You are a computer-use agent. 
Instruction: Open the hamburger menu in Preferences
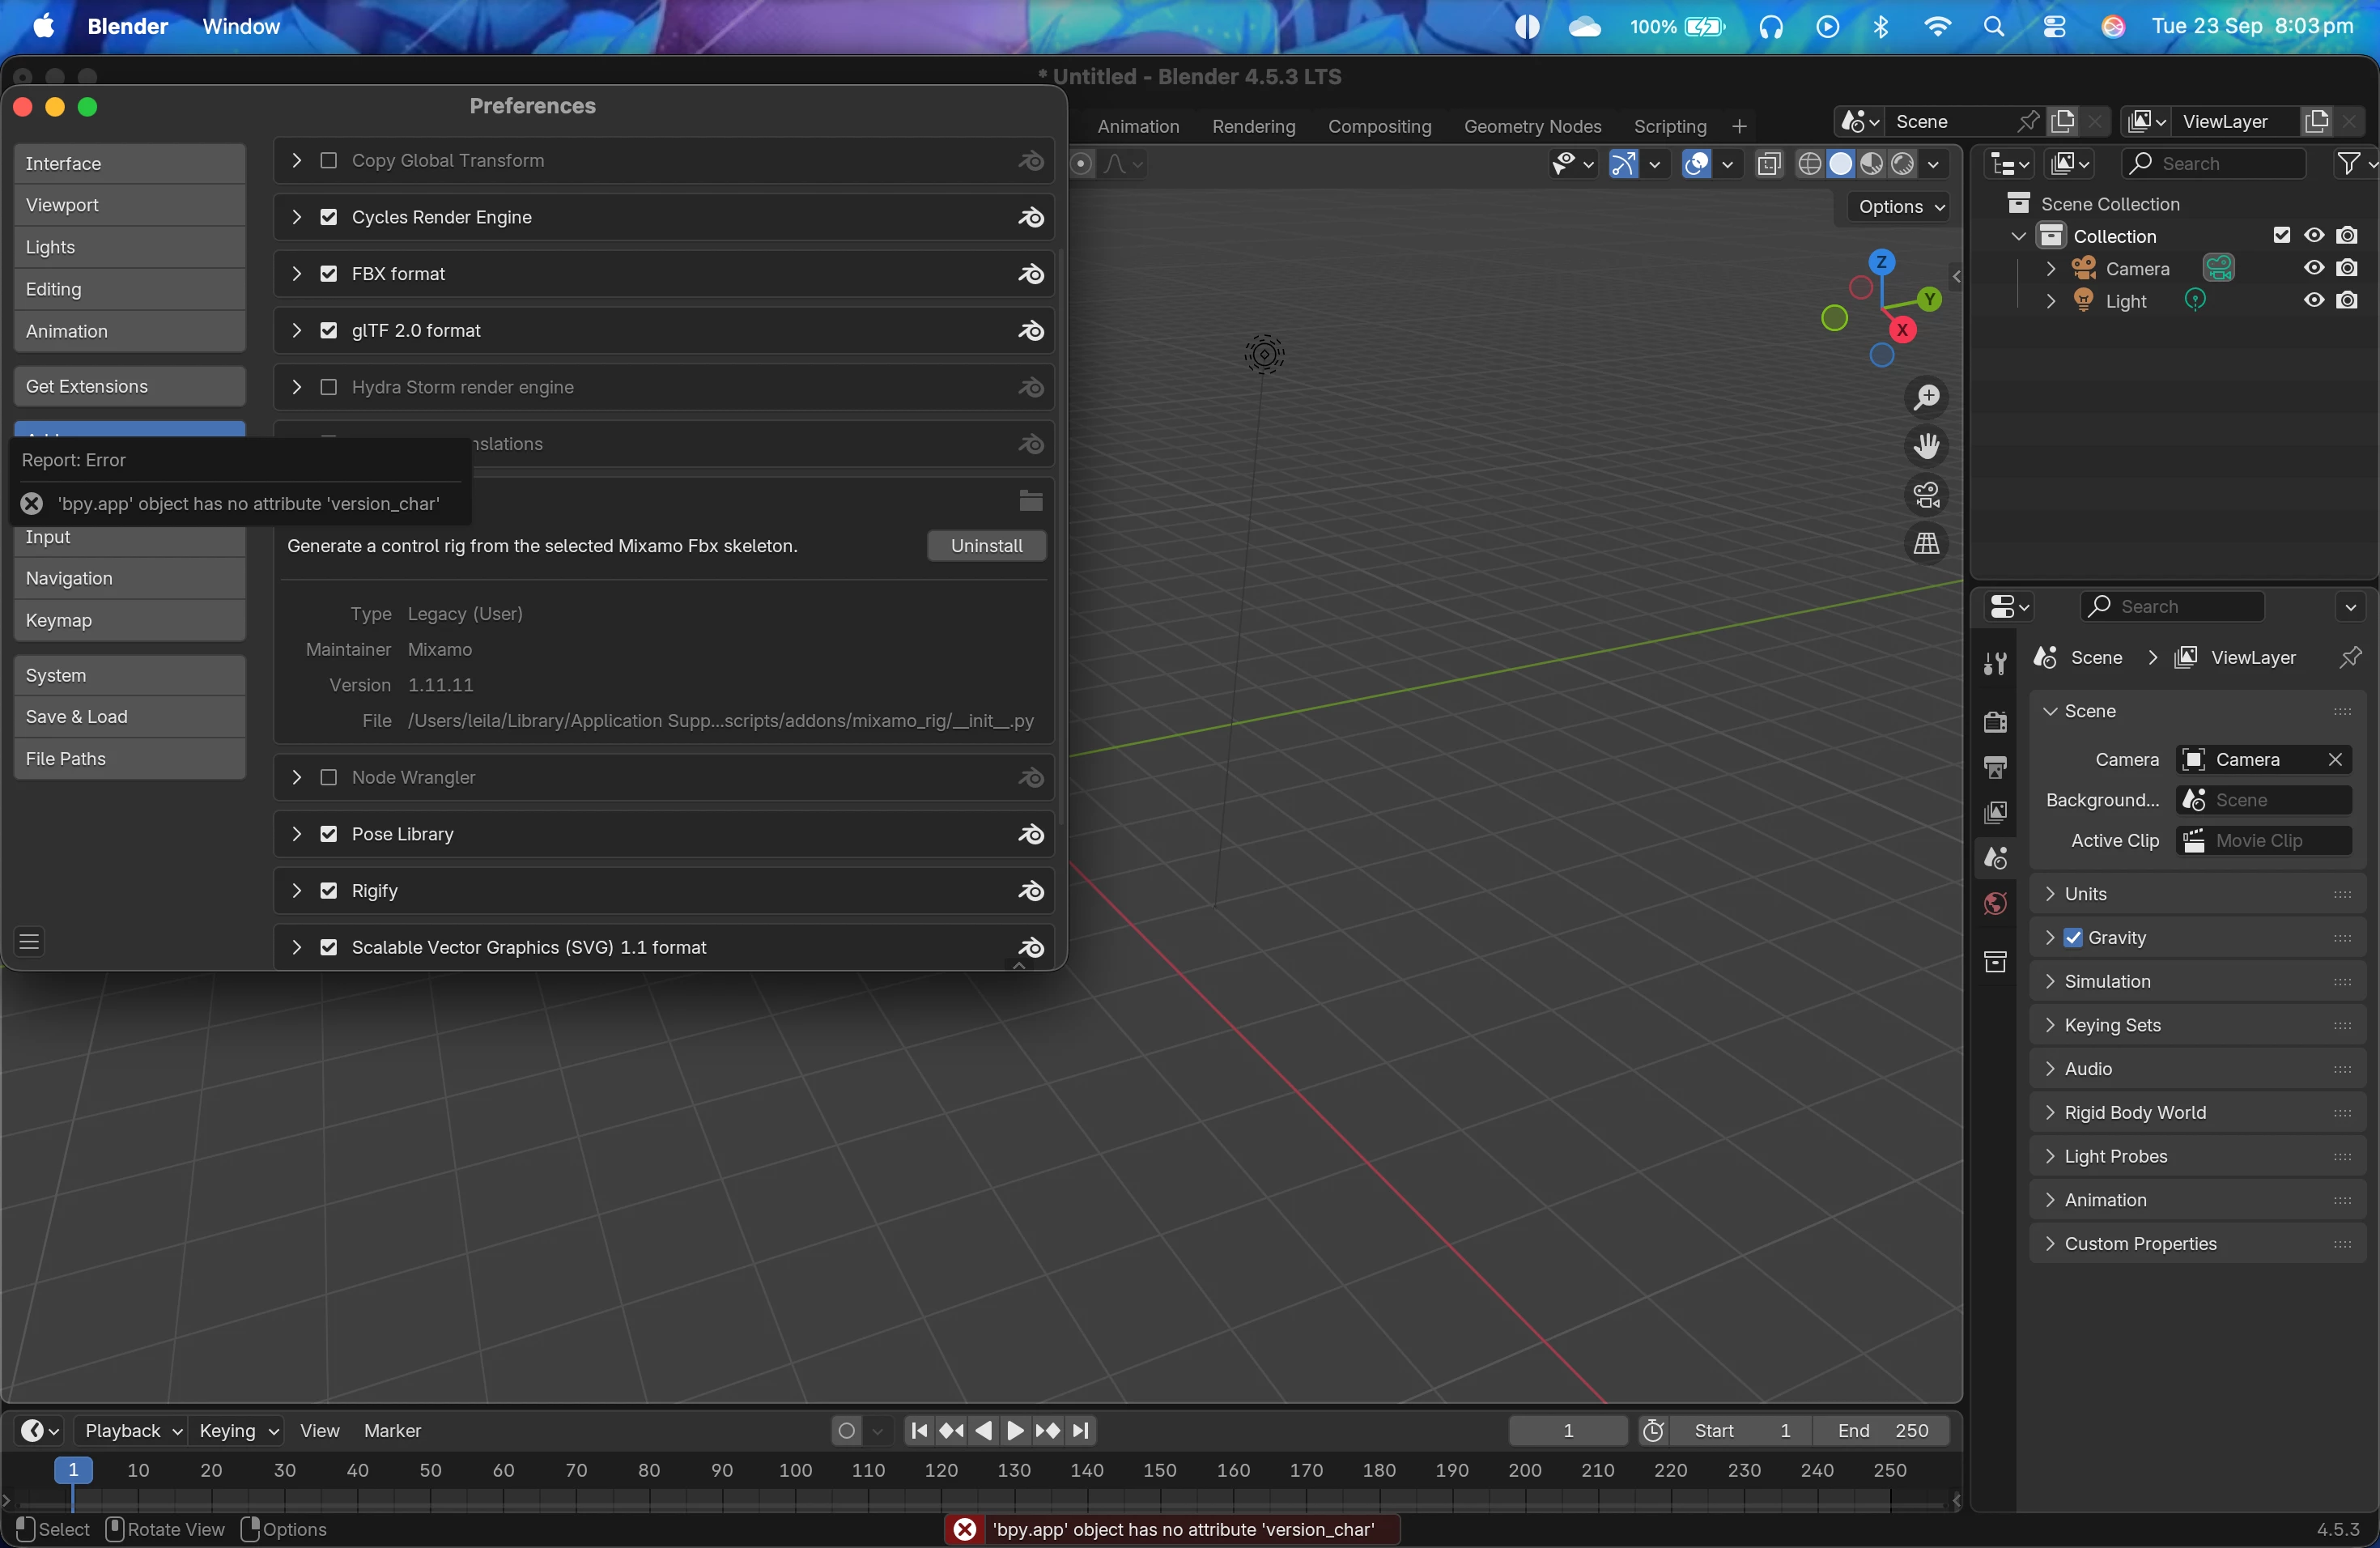30,942
